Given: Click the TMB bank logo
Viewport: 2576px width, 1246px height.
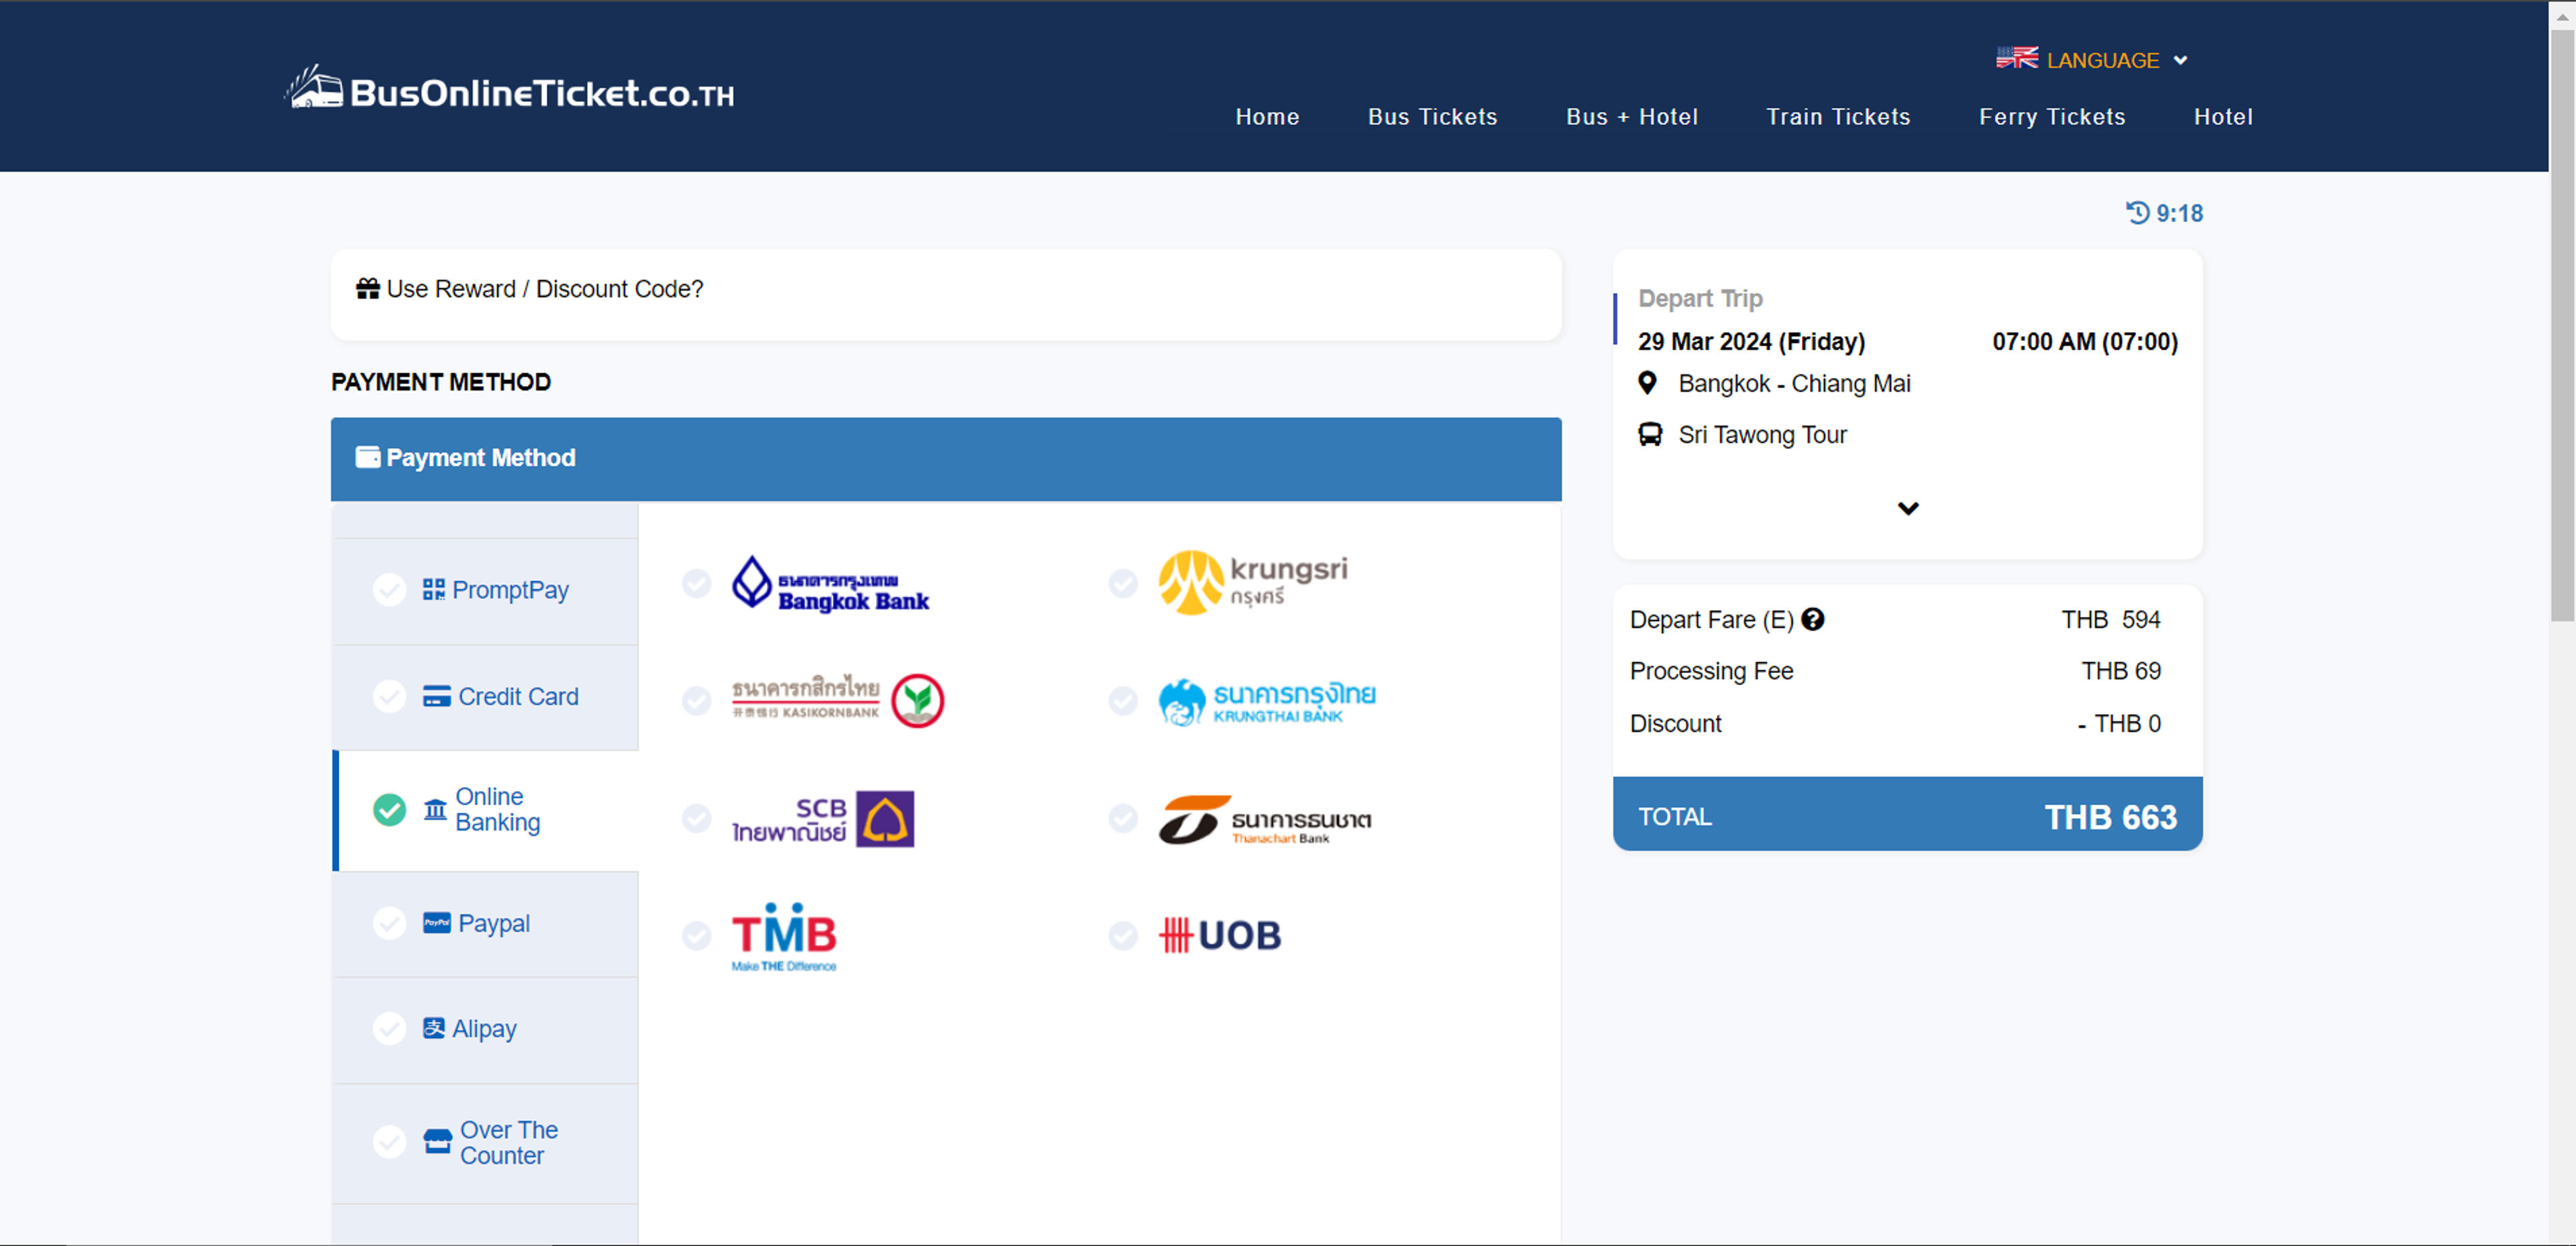Looking at the screenshot, I should (784, 937).
